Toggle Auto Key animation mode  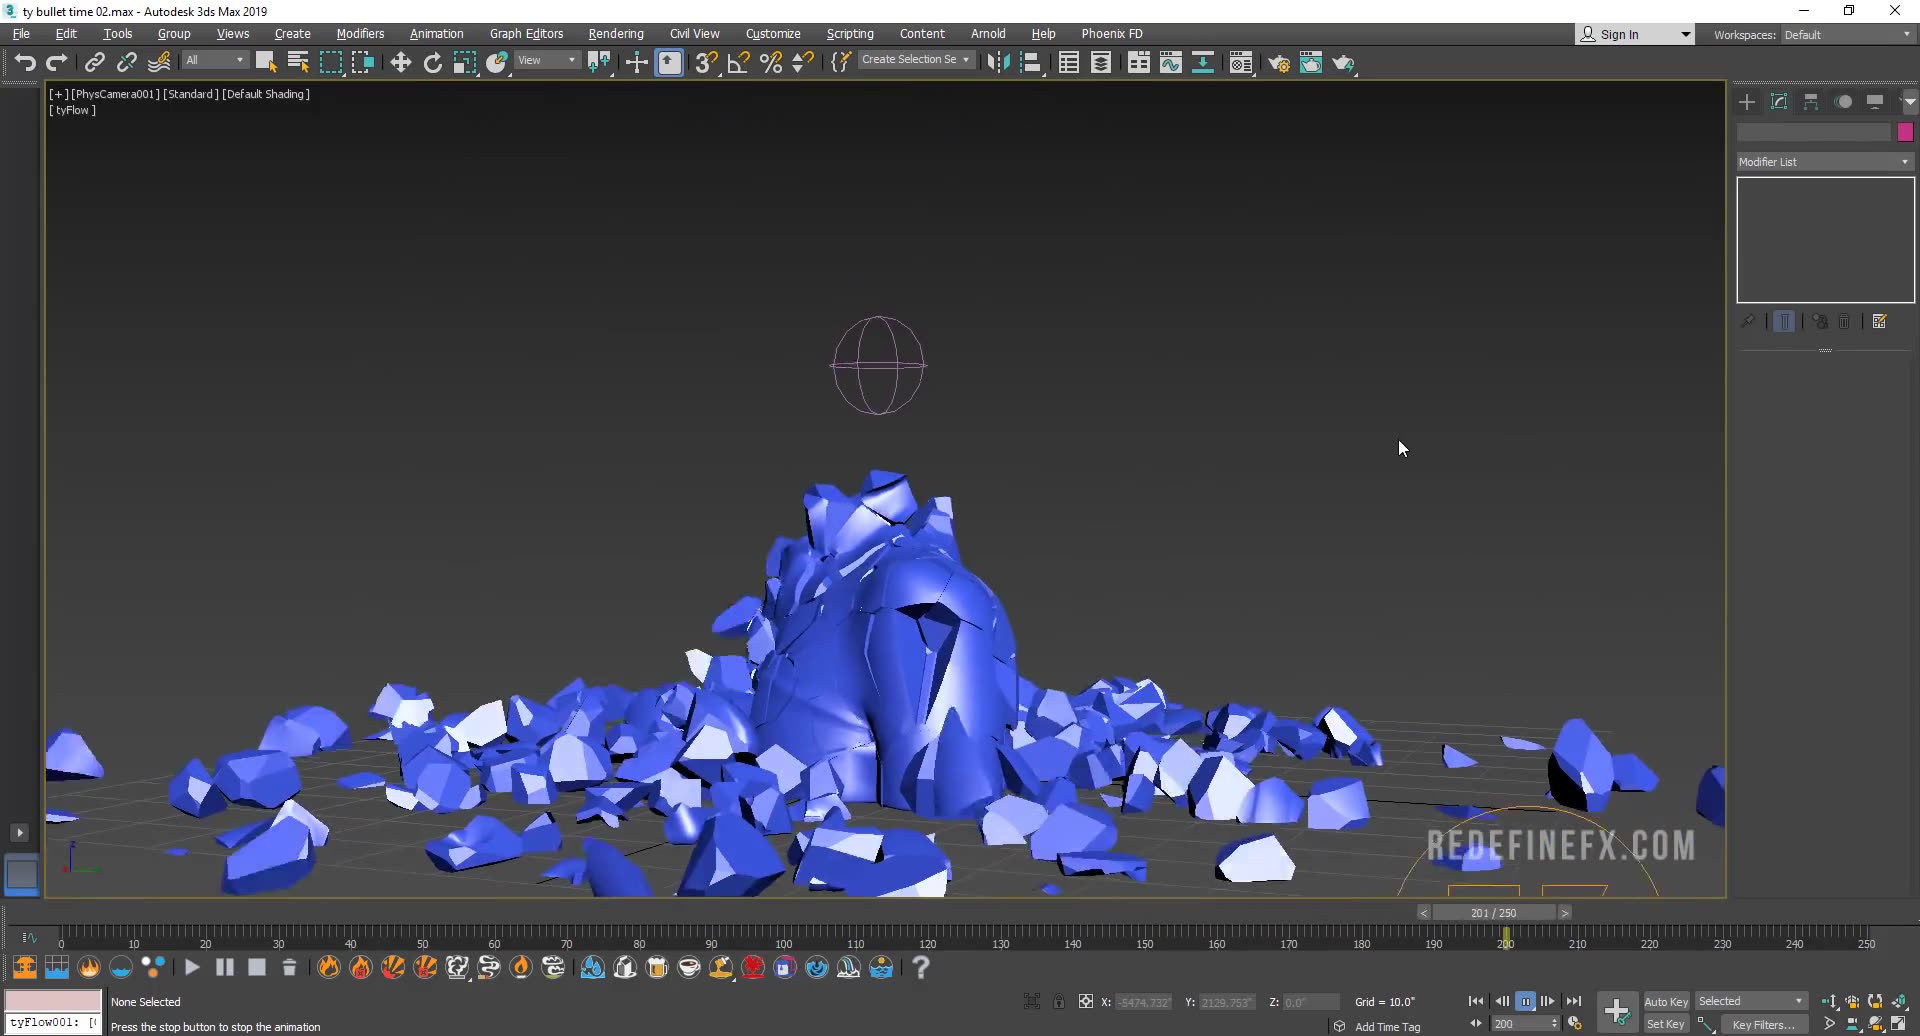pos(1667,1001)
